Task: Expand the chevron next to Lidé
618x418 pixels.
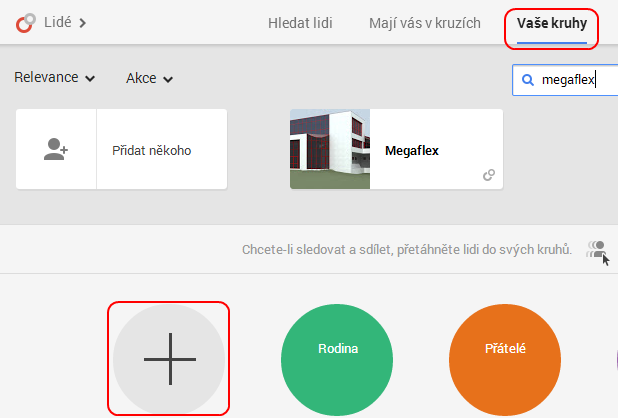Action: (82, 23)
